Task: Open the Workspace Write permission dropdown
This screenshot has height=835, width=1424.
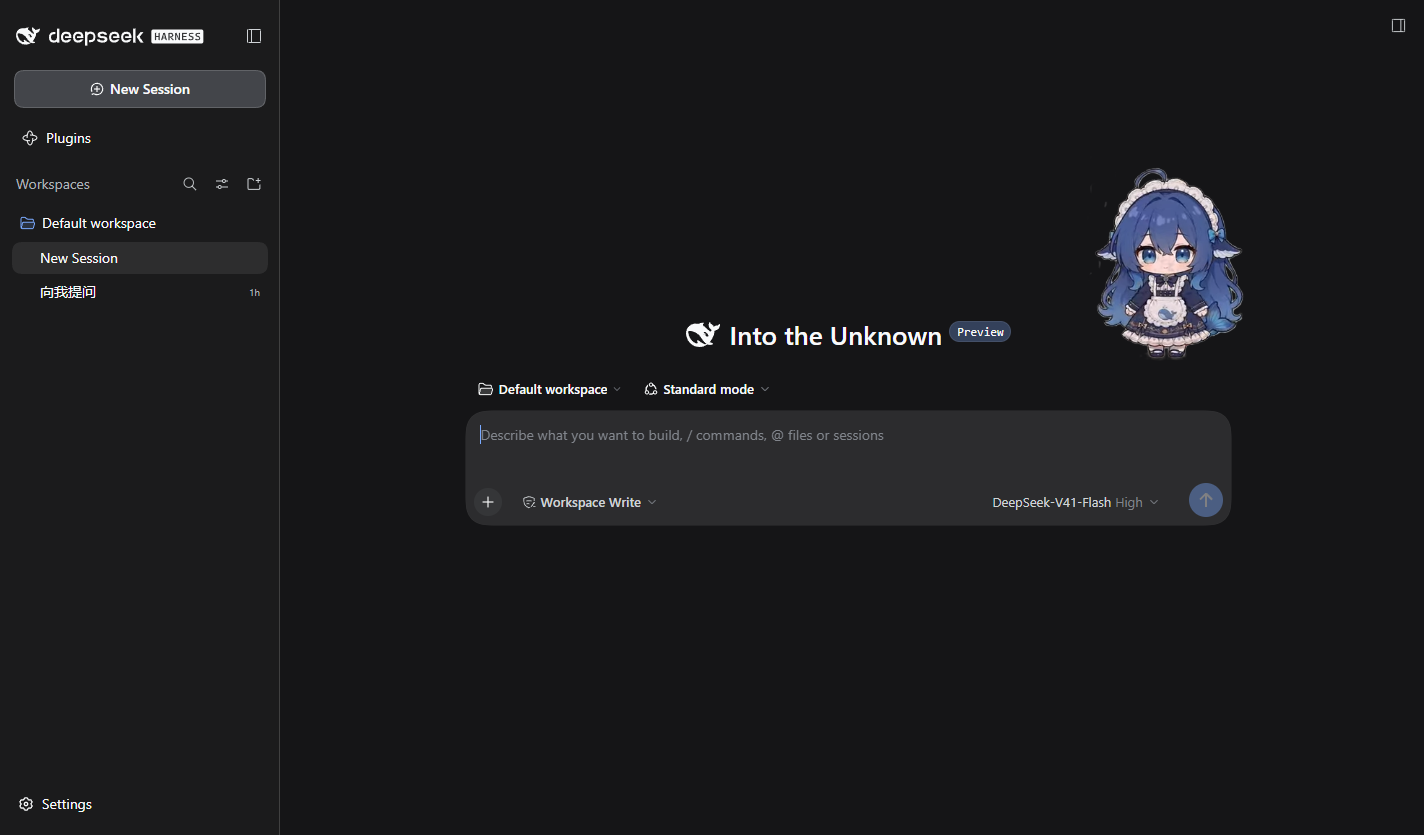Action: point(589,502)
